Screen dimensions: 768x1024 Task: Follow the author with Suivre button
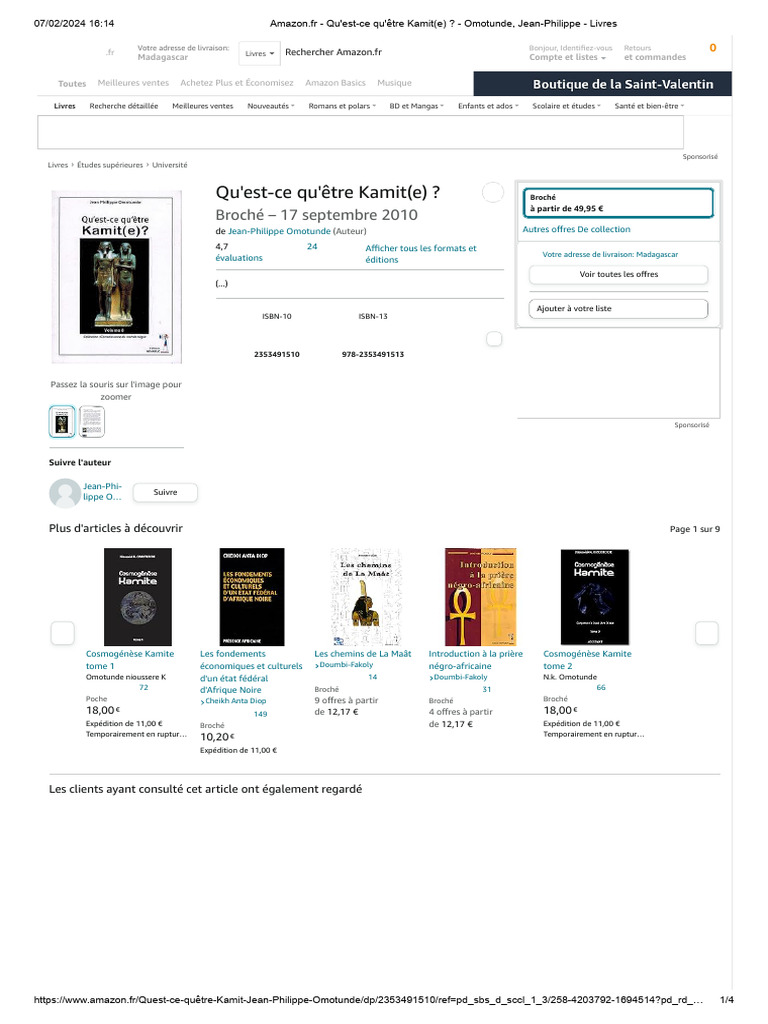(x=165, y=492)
